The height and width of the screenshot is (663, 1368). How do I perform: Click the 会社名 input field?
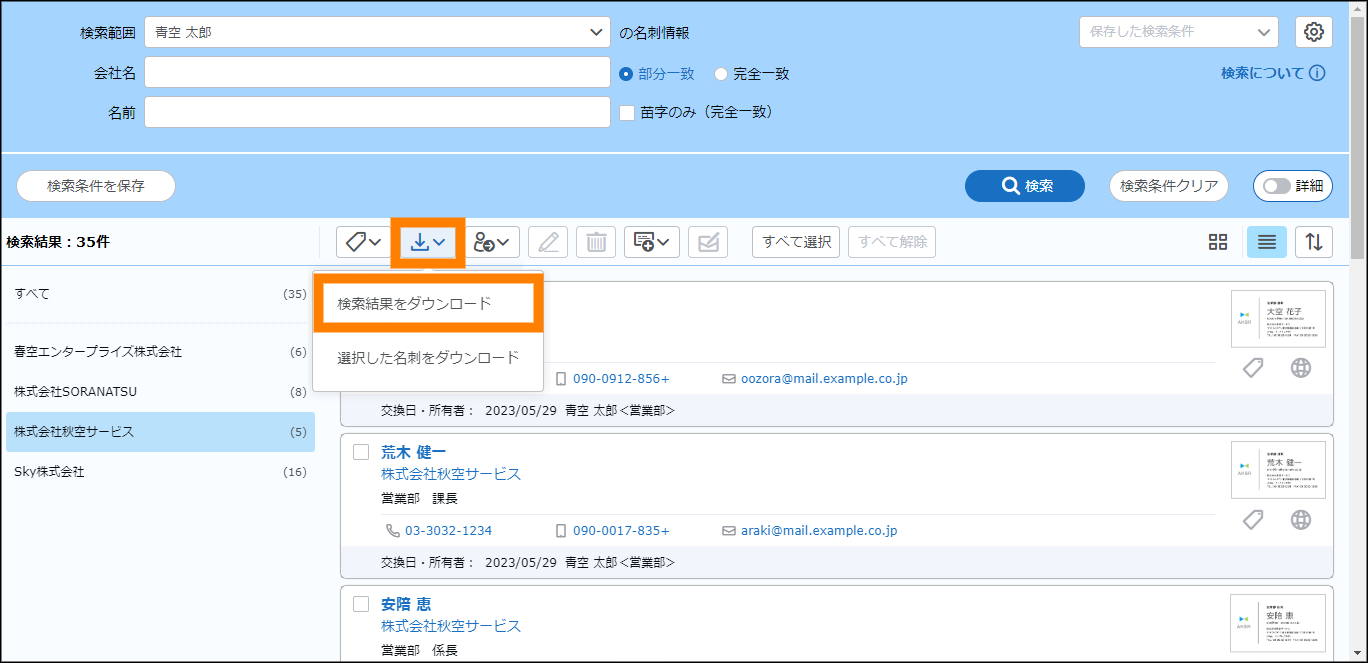pos(377,73)
